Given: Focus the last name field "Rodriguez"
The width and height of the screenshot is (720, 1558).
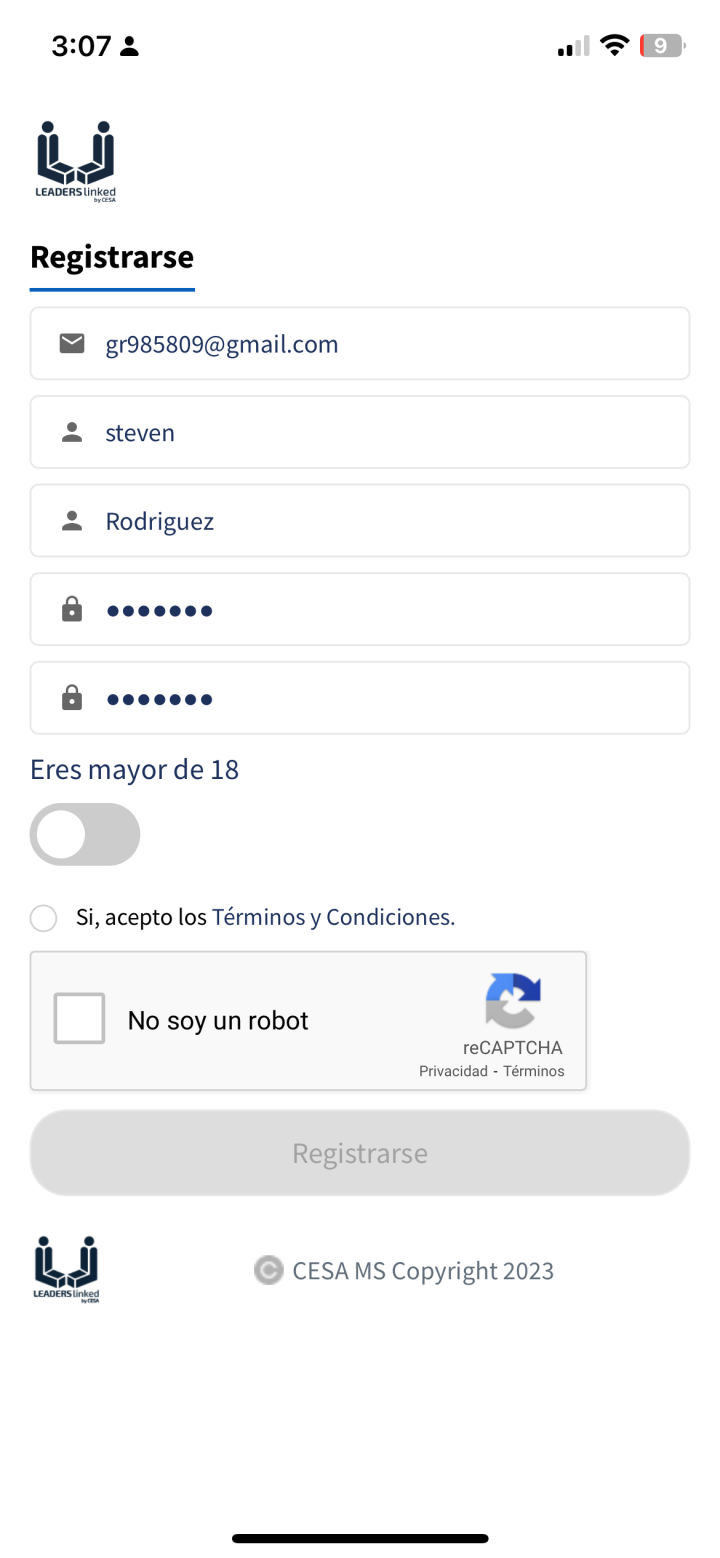Looking at the screenshot, I should [x=380, y=521].
